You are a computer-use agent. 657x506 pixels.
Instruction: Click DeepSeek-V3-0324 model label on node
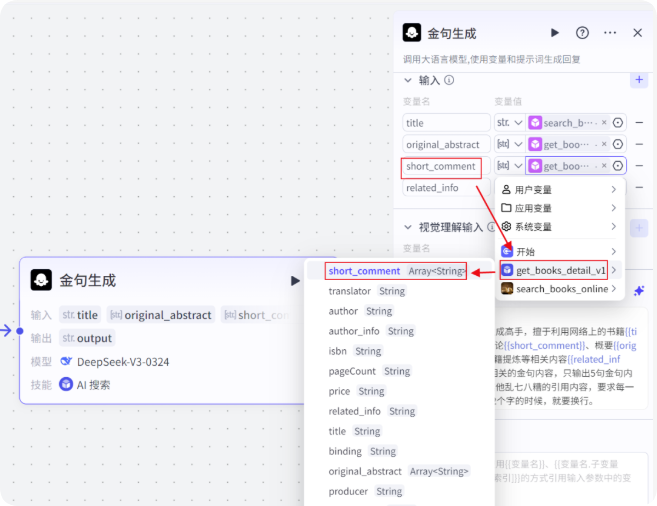(x=123, y=362)
